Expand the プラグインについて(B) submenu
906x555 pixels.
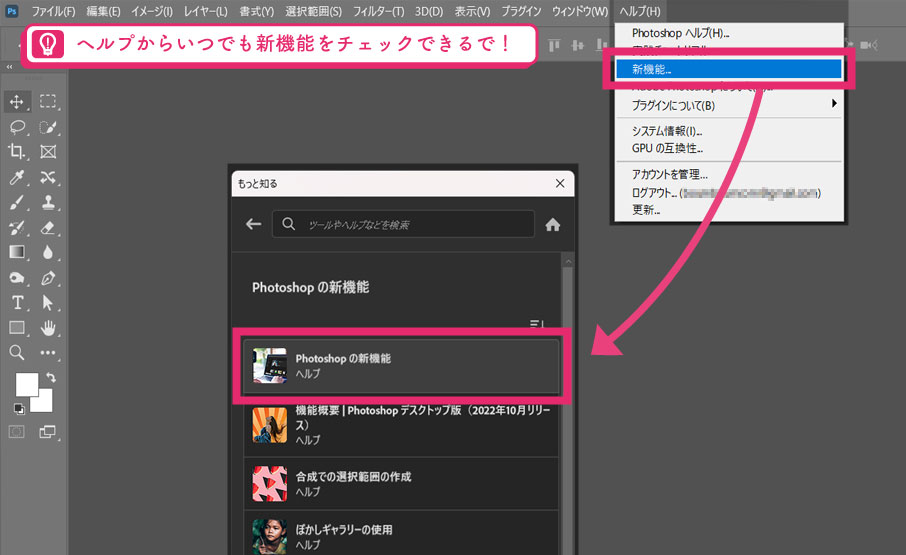(729, 105)
